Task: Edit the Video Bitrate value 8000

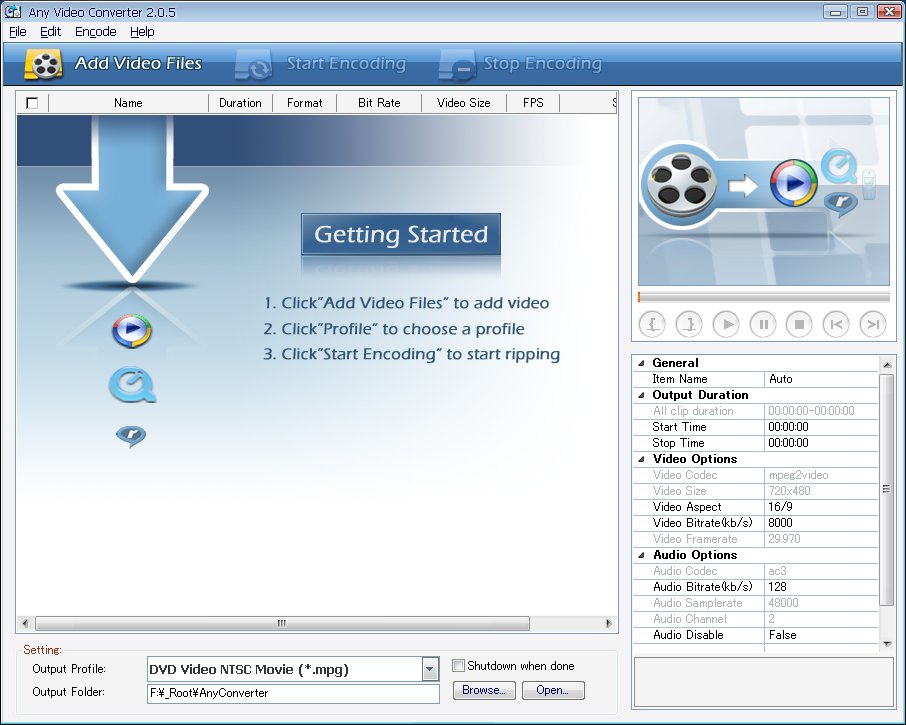Action: (x=820, y=523)
